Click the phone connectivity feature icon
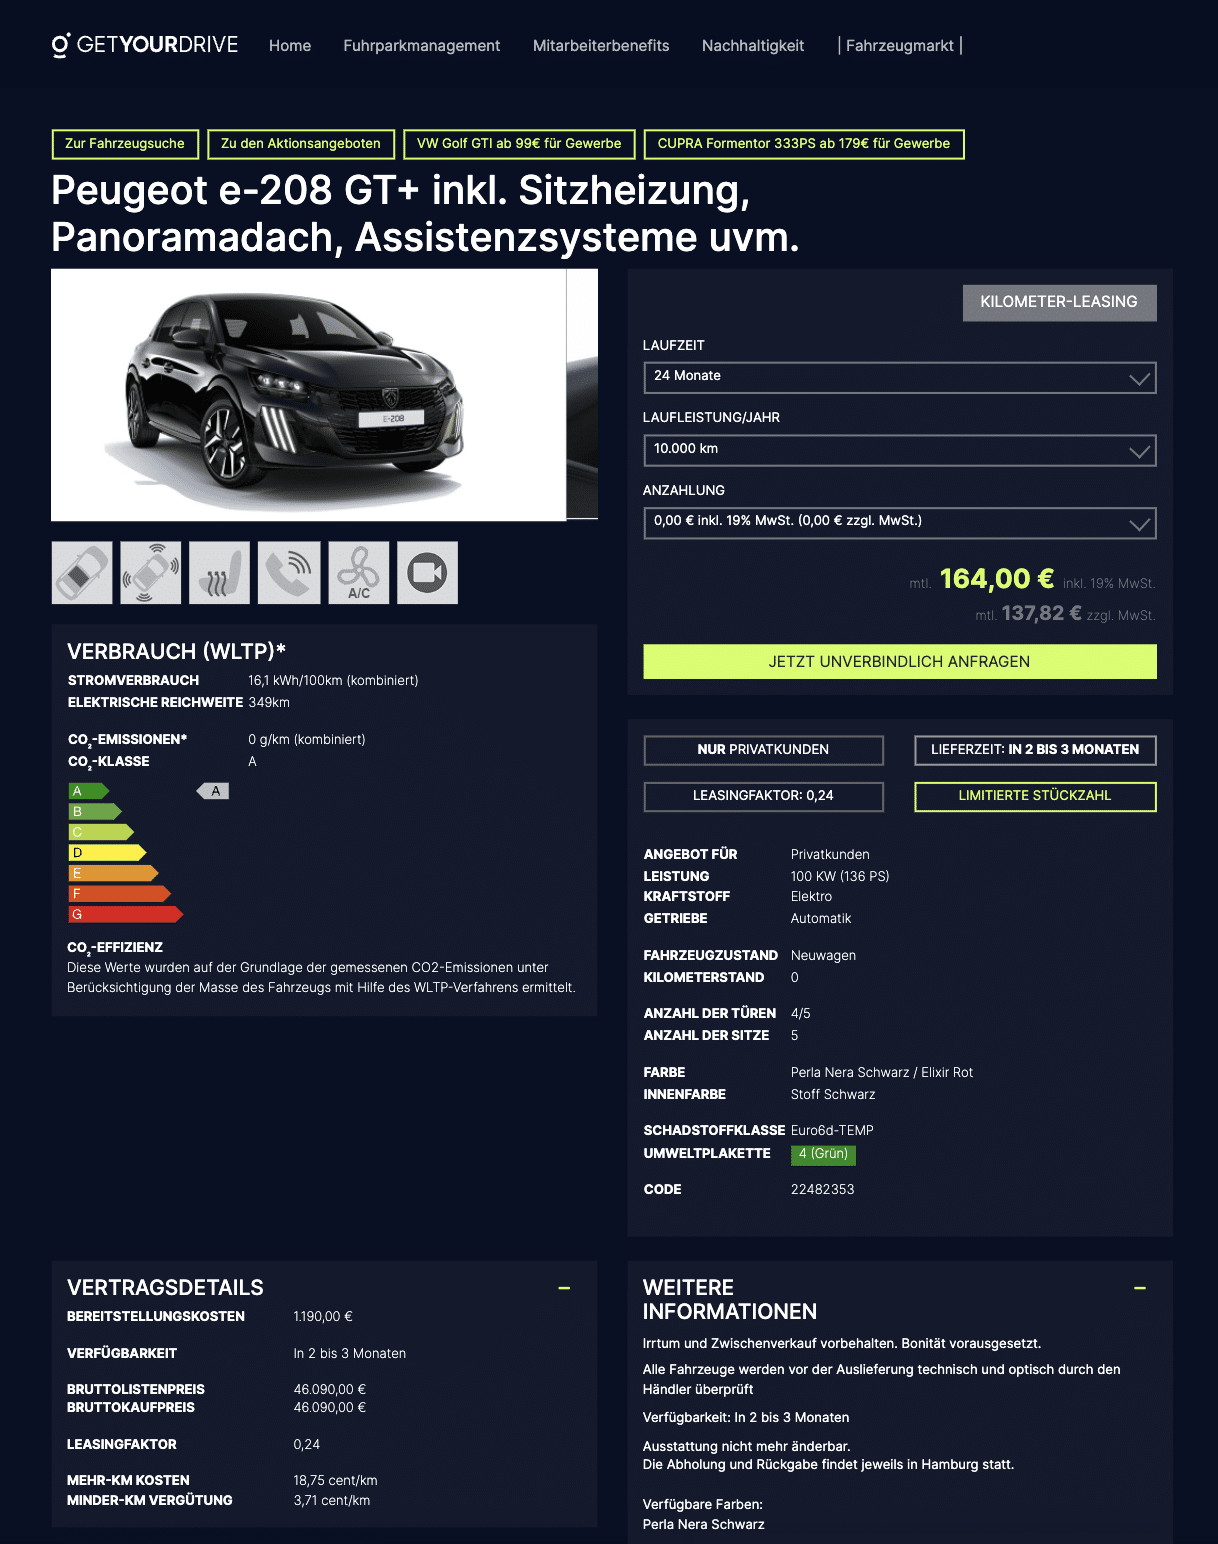1218x1544 pixels. pos(289,573)
